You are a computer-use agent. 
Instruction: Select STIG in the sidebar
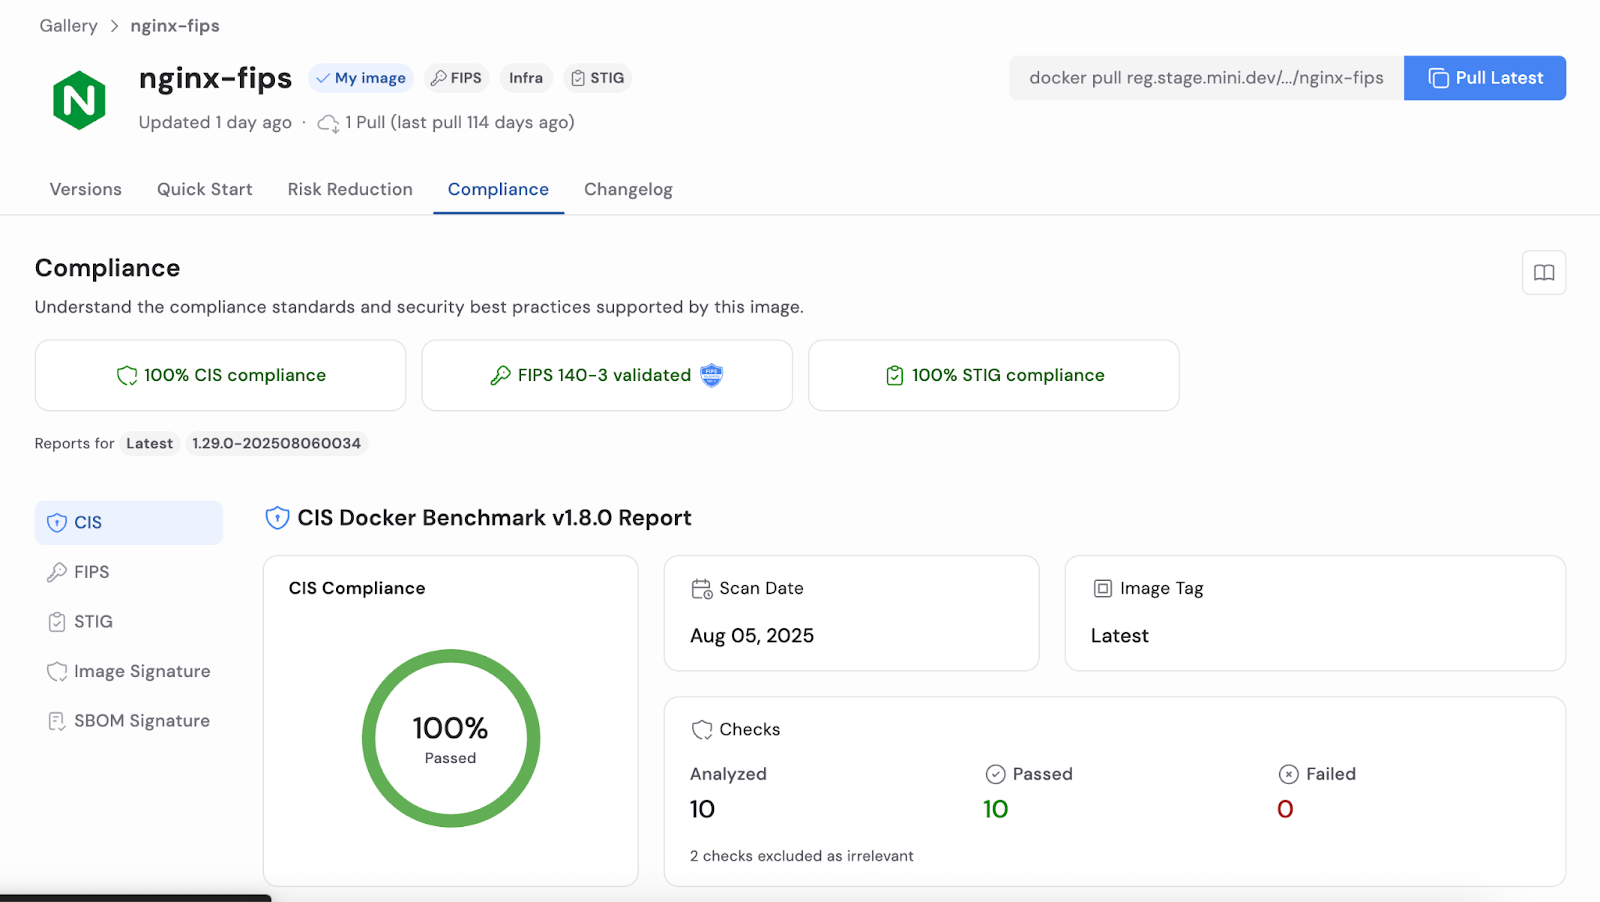[129, 622]
